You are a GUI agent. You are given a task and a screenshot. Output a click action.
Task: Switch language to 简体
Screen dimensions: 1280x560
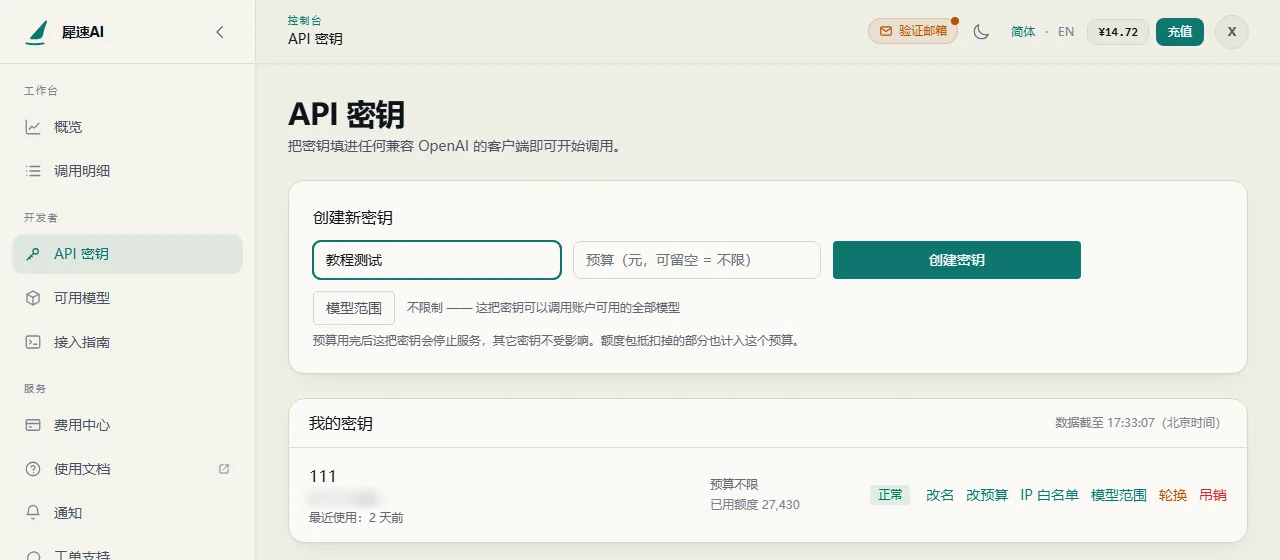tap(1023, 32)
